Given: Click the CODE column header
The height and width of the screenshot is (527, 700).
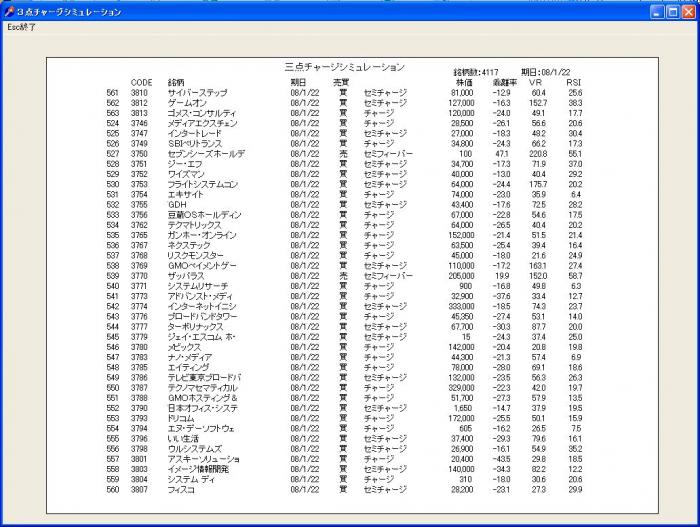Looking at the screenshot, I should 142,82.
